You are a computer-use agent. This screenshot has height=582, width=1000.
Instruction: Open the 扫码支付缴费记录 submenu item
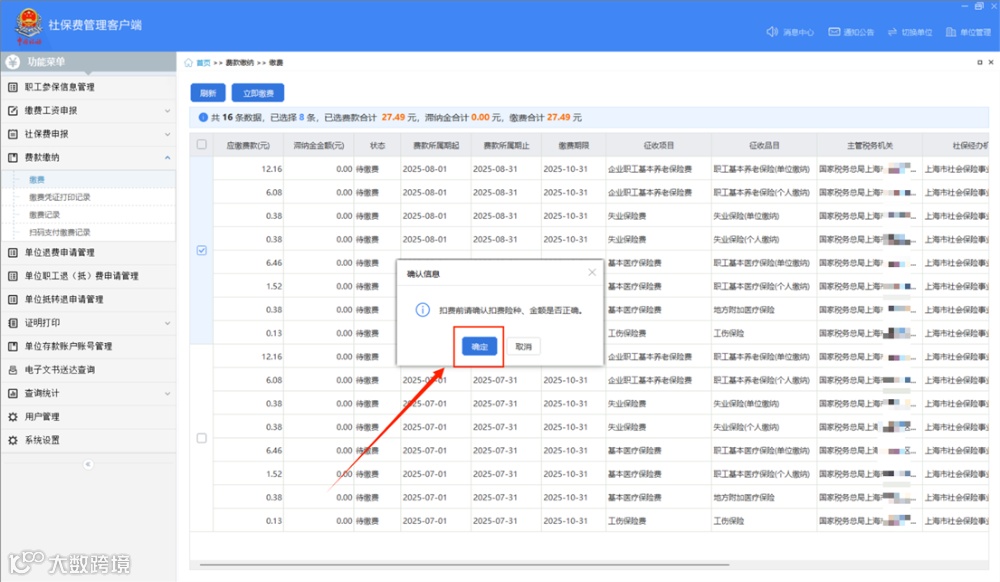60,232
